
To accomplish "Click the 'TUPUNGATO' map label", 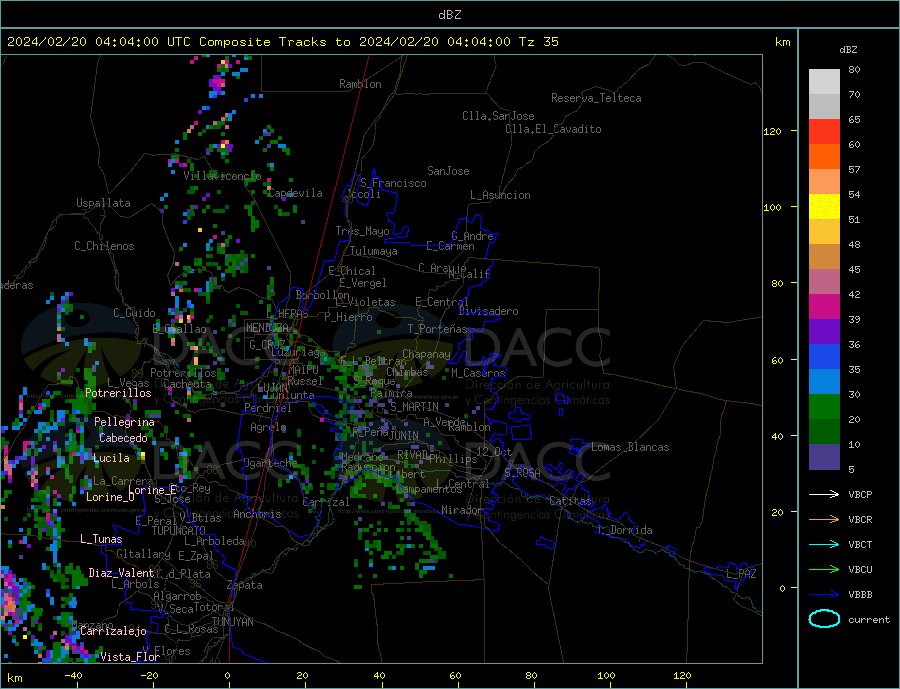I will (179, 531).
